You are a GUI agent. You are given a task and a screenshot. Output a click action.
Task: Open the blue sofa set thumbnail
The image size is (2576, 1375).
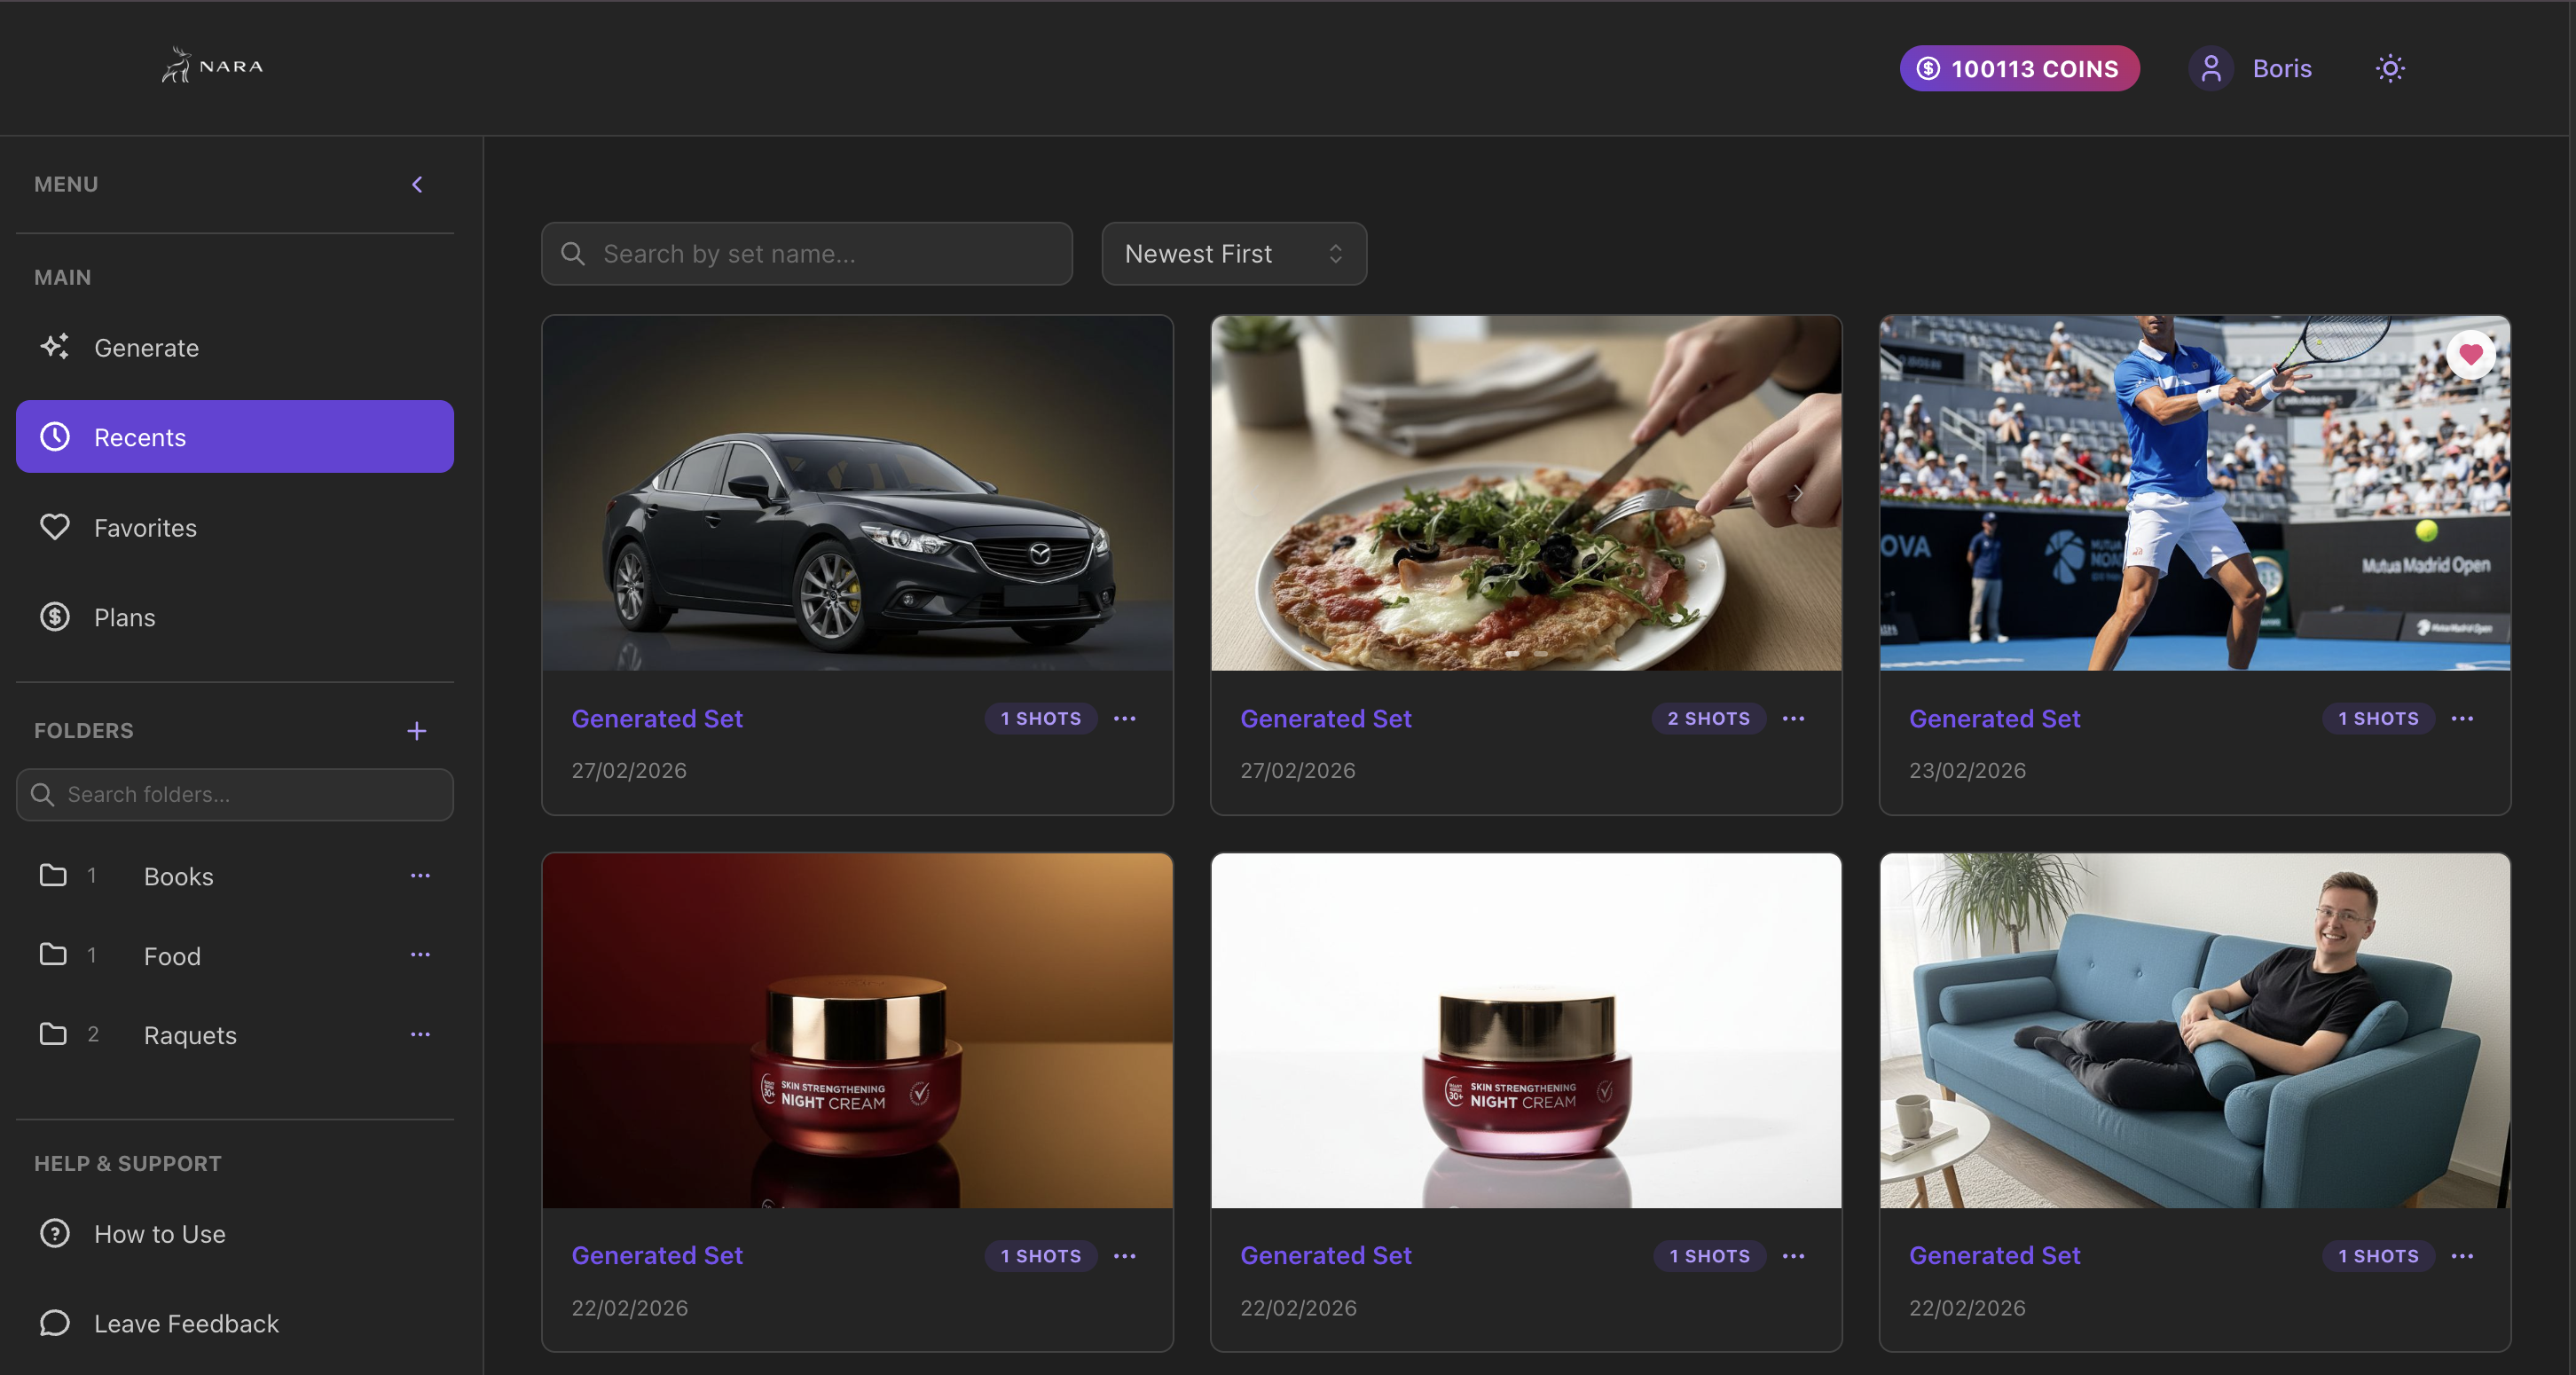point(2194,1030)
